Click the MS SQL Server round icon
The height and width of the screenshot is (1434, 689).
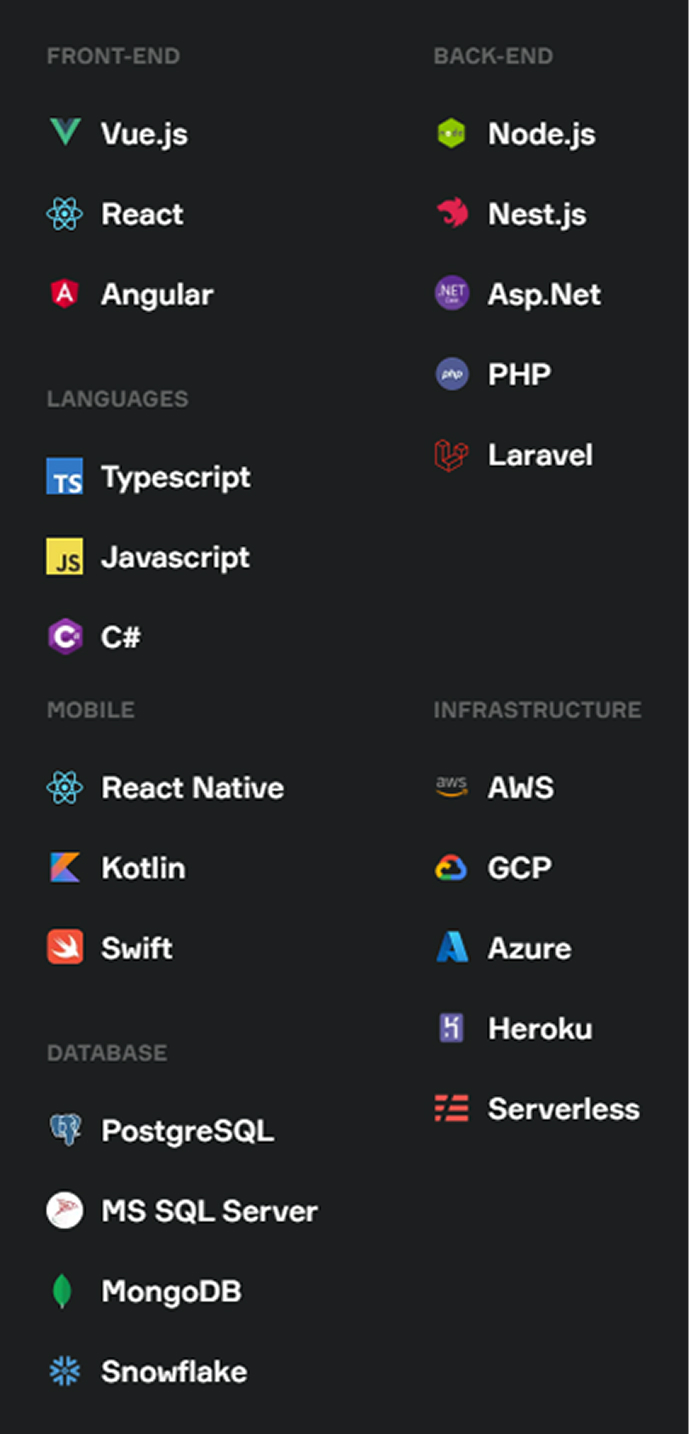[65, 1211]
